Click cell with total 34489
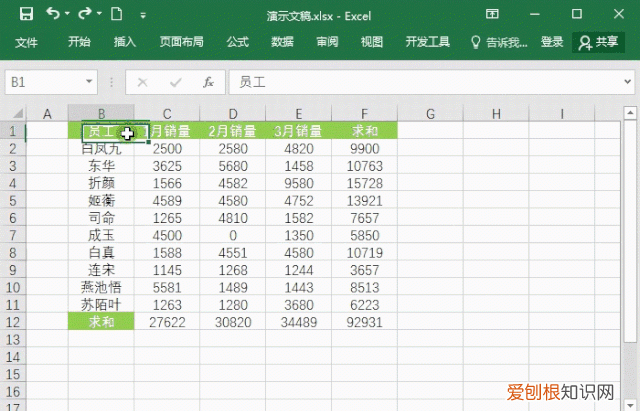 pos(299,322)
